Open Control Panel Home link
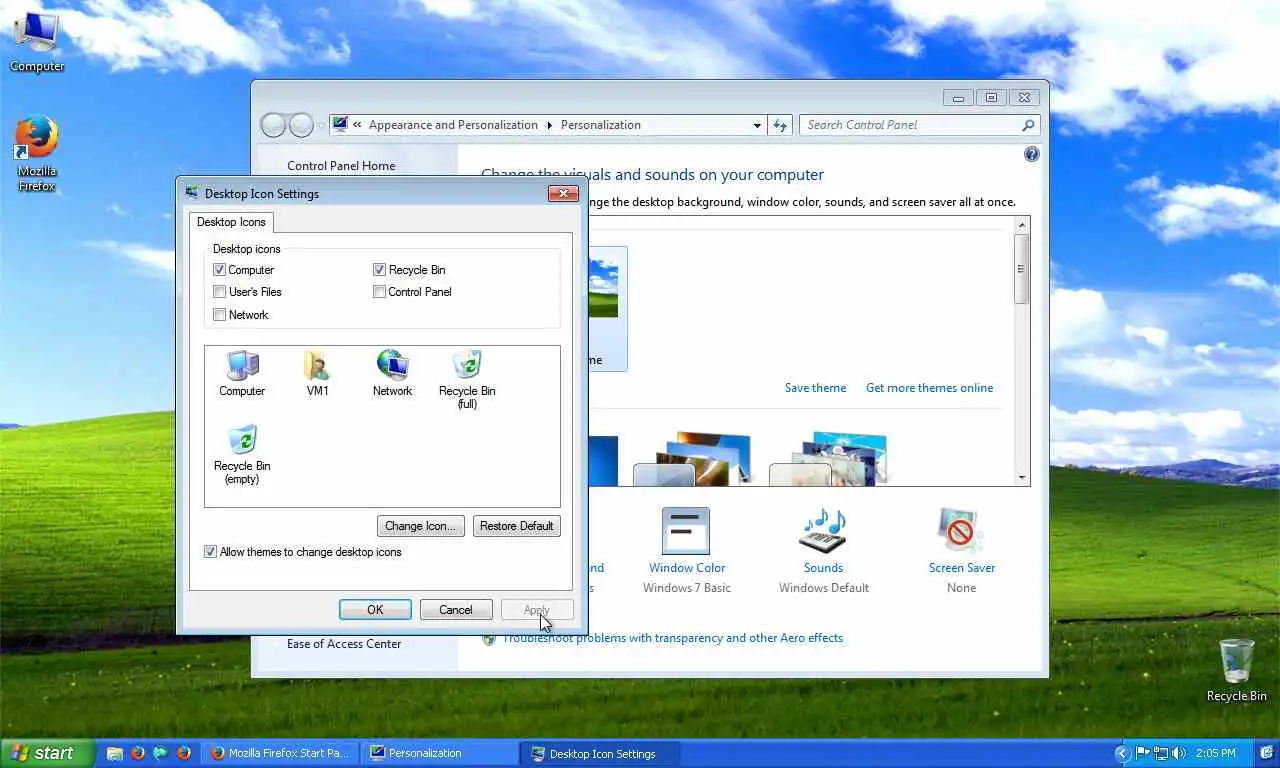This screenshot has height=768, width=1280. pos(341,166)
